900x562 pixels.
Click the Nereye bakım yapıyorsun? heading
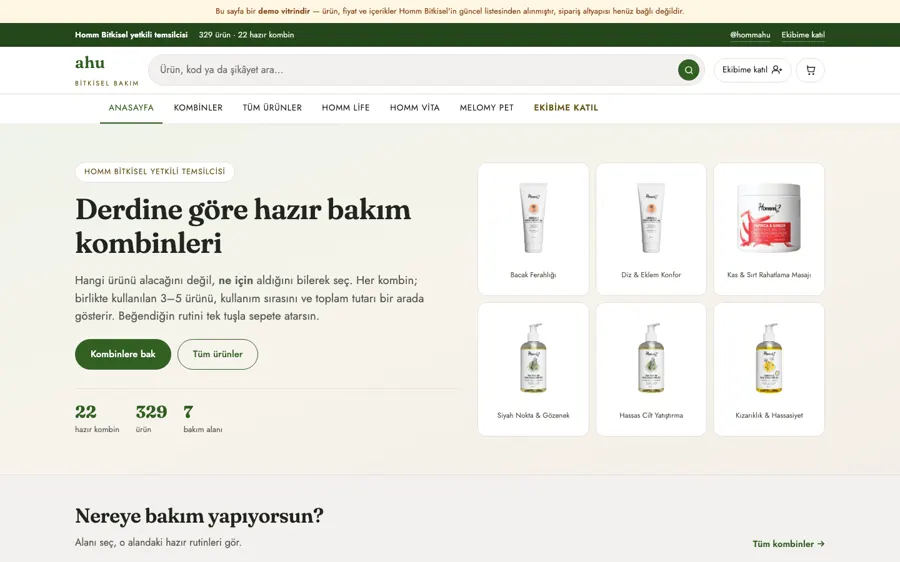(x=199, y=516)
